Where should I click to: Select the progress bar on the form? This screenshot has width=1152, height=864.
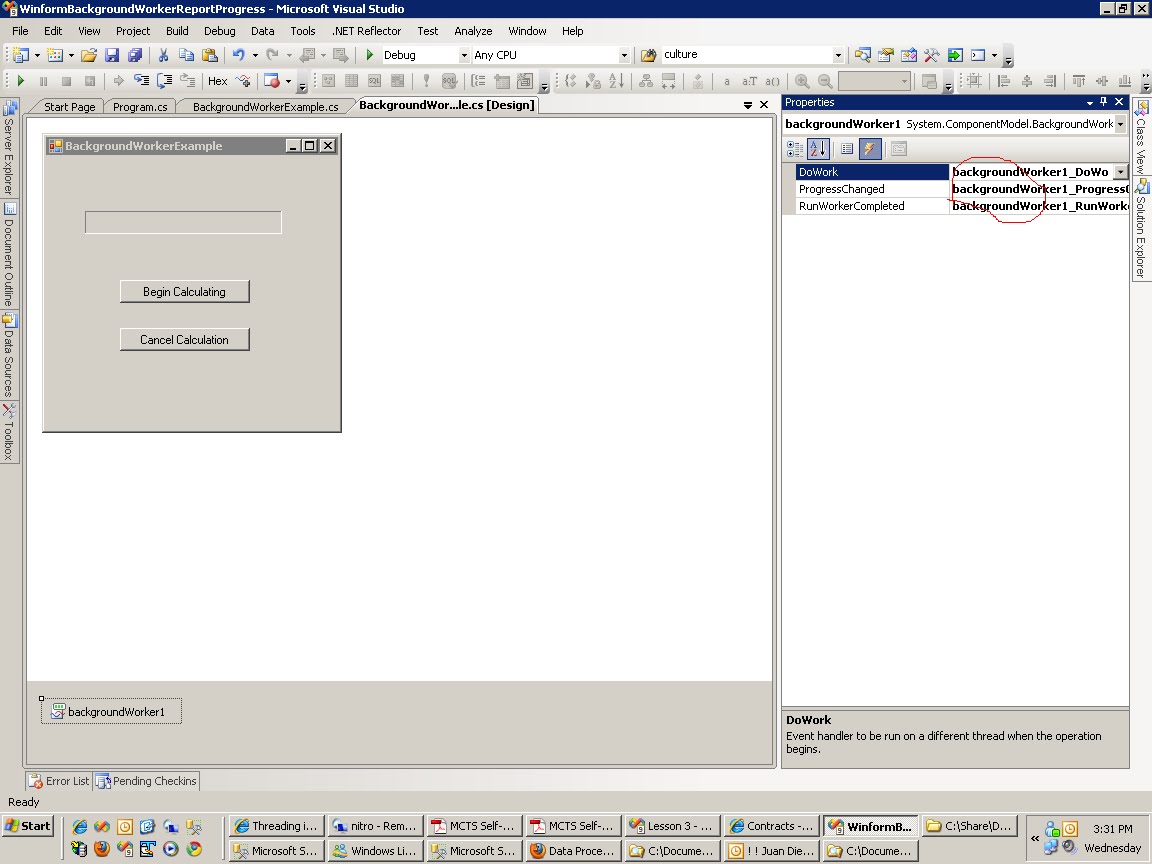[x=183, y=223]
